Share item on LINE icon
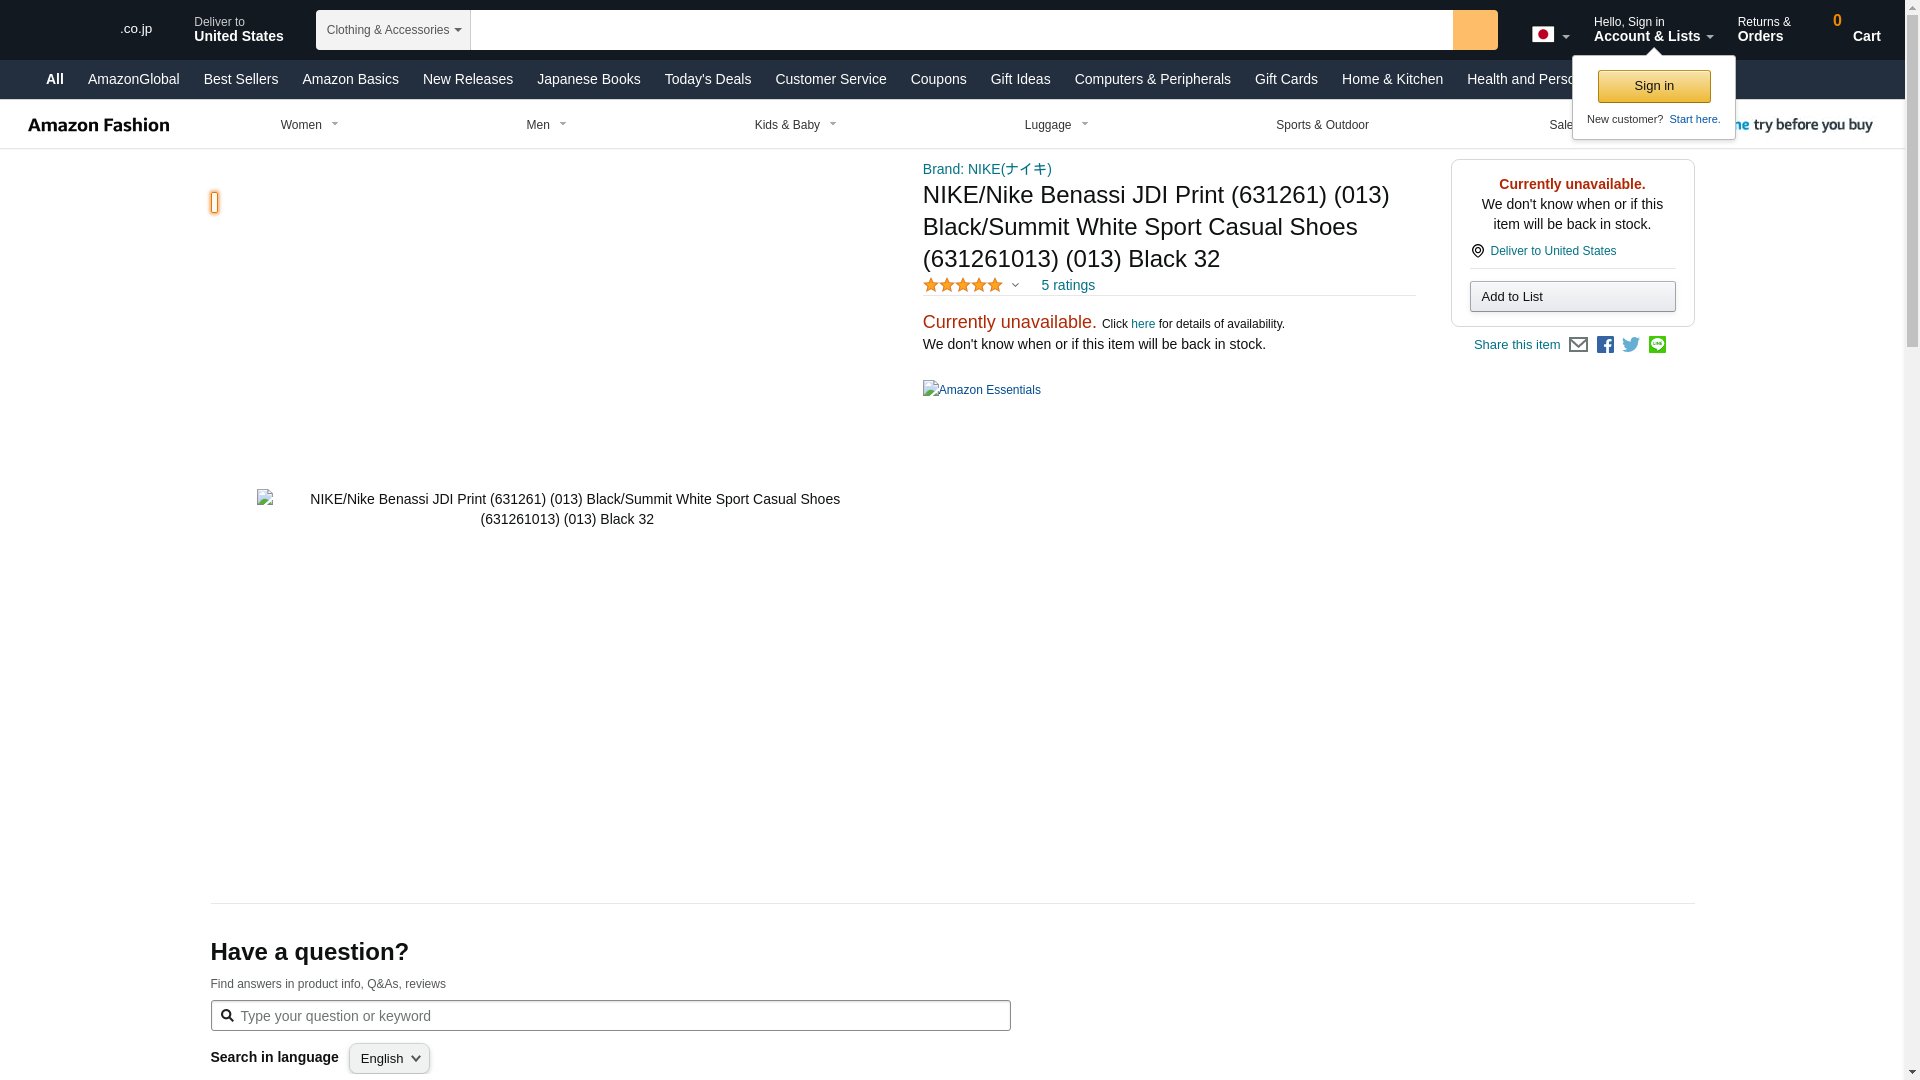The height and width of the screenshot is (1080, 1920). [1657, 345]
